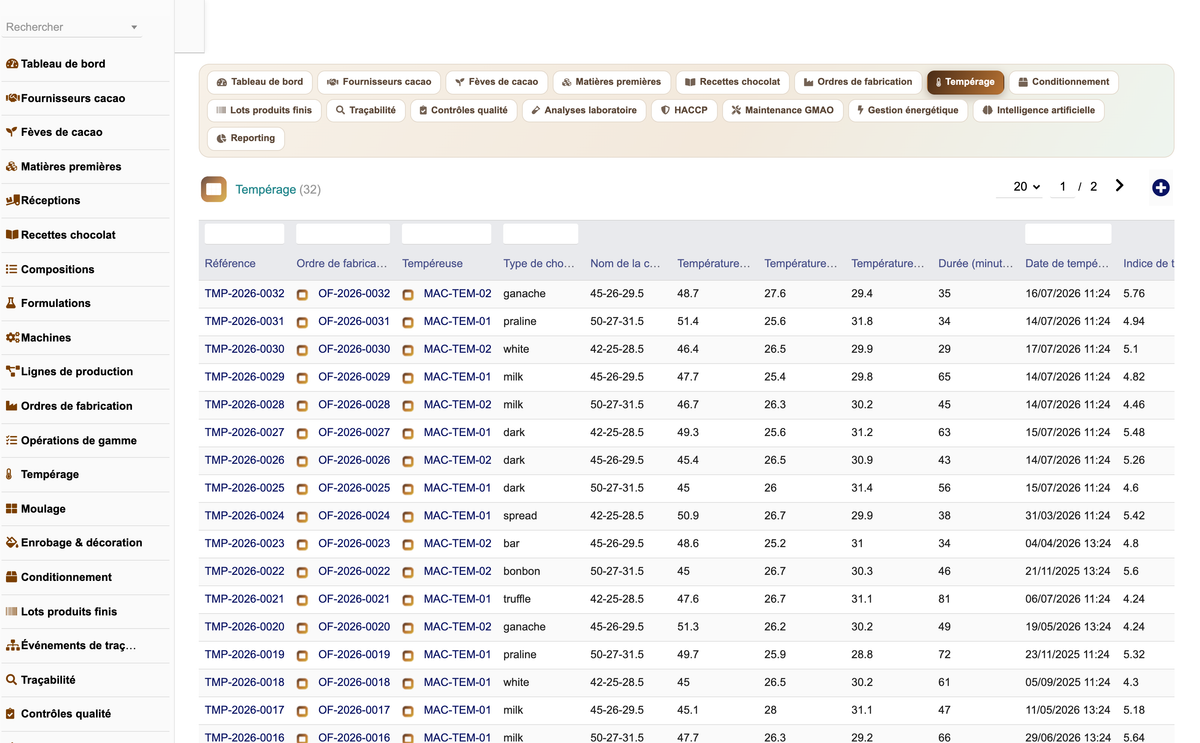This screenshot has width=1200, height=743.
Task: Click Traçabilité search icon in sidebar
Action: point(12,679)
